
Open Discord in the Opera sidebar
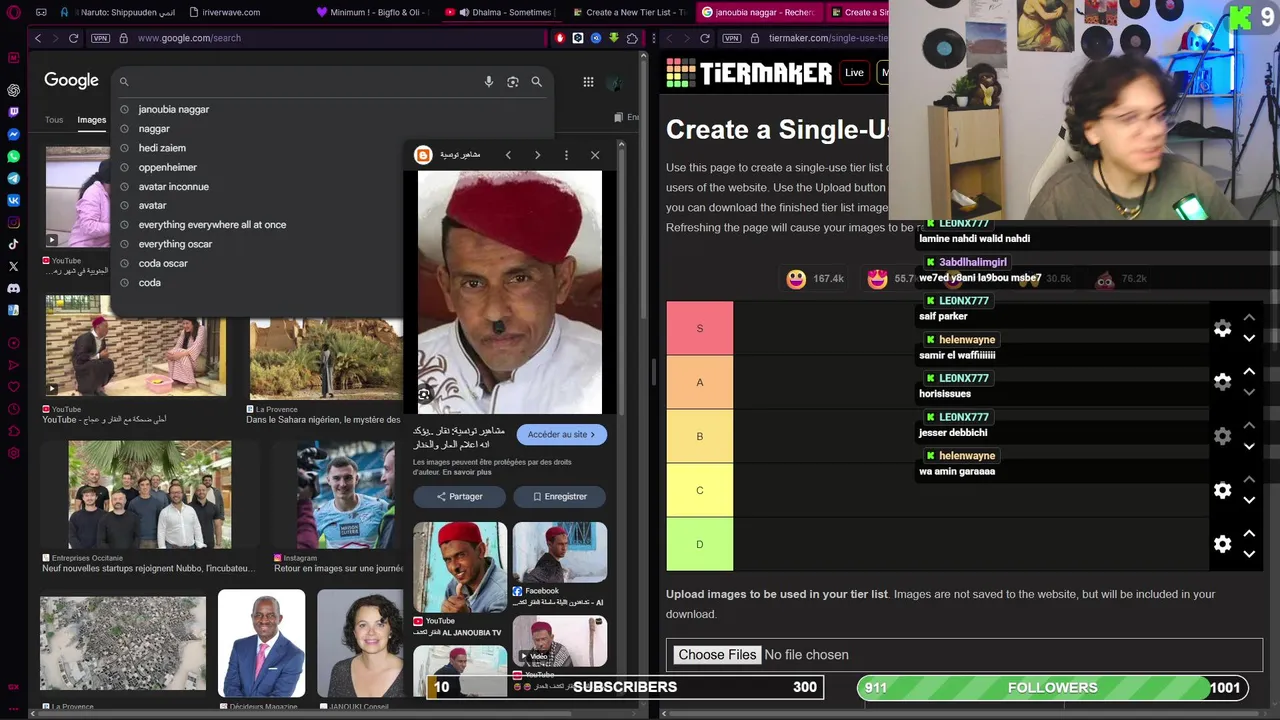(14, 288)
